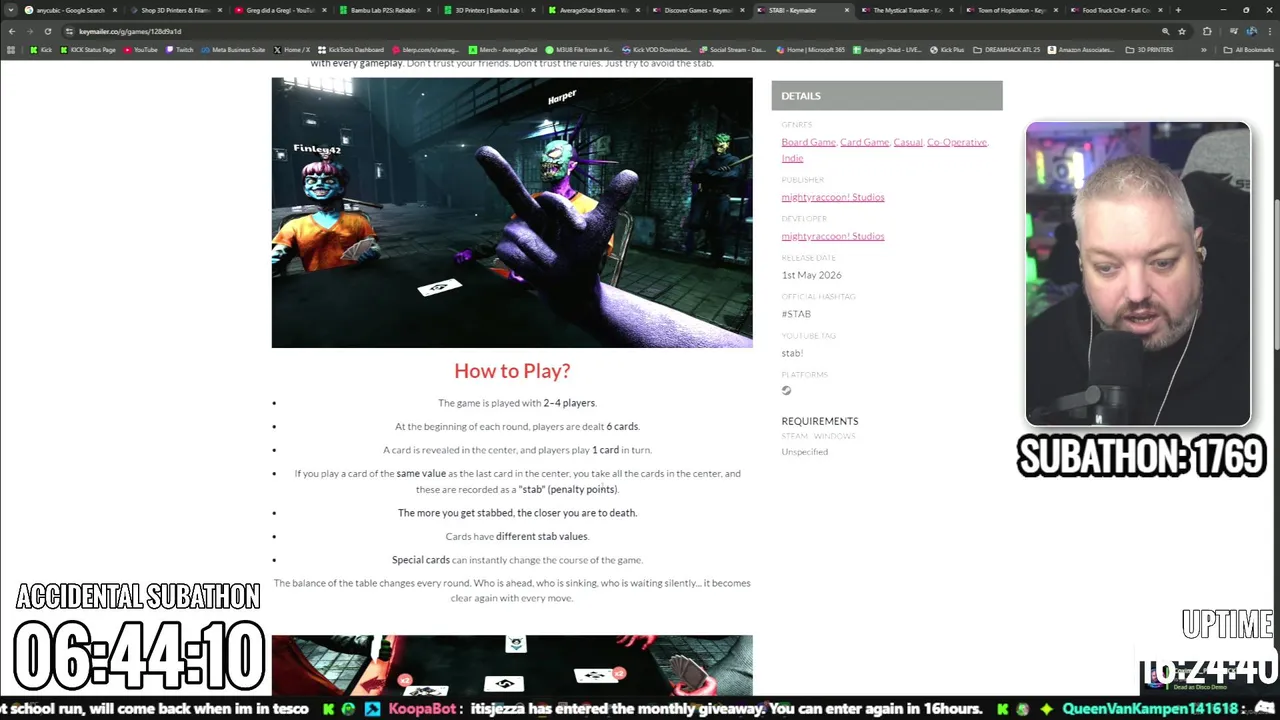The width and height of the screenshot is (1280, 720).
Task: Open the M3U8 File bookmark
Action: [x=580, y=49]
